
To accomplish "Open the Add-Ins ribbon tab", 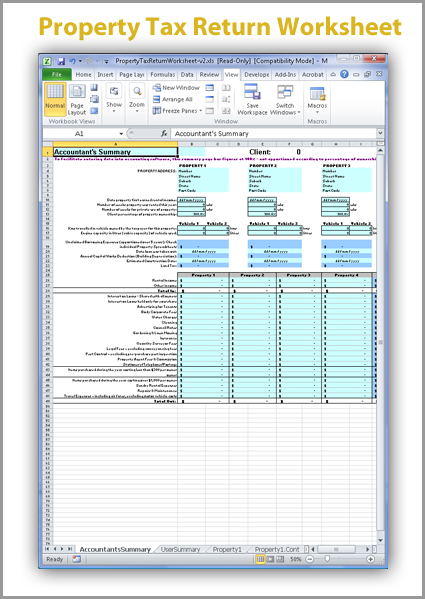I will [285, 74].
